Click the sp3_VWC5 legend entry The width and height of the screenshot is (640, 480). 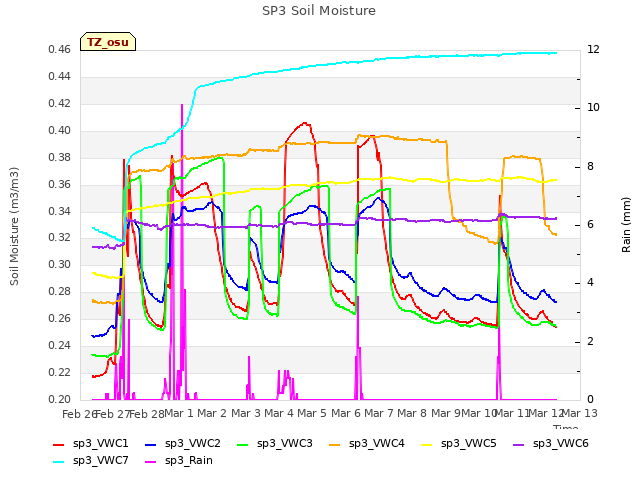coord(458,443)
